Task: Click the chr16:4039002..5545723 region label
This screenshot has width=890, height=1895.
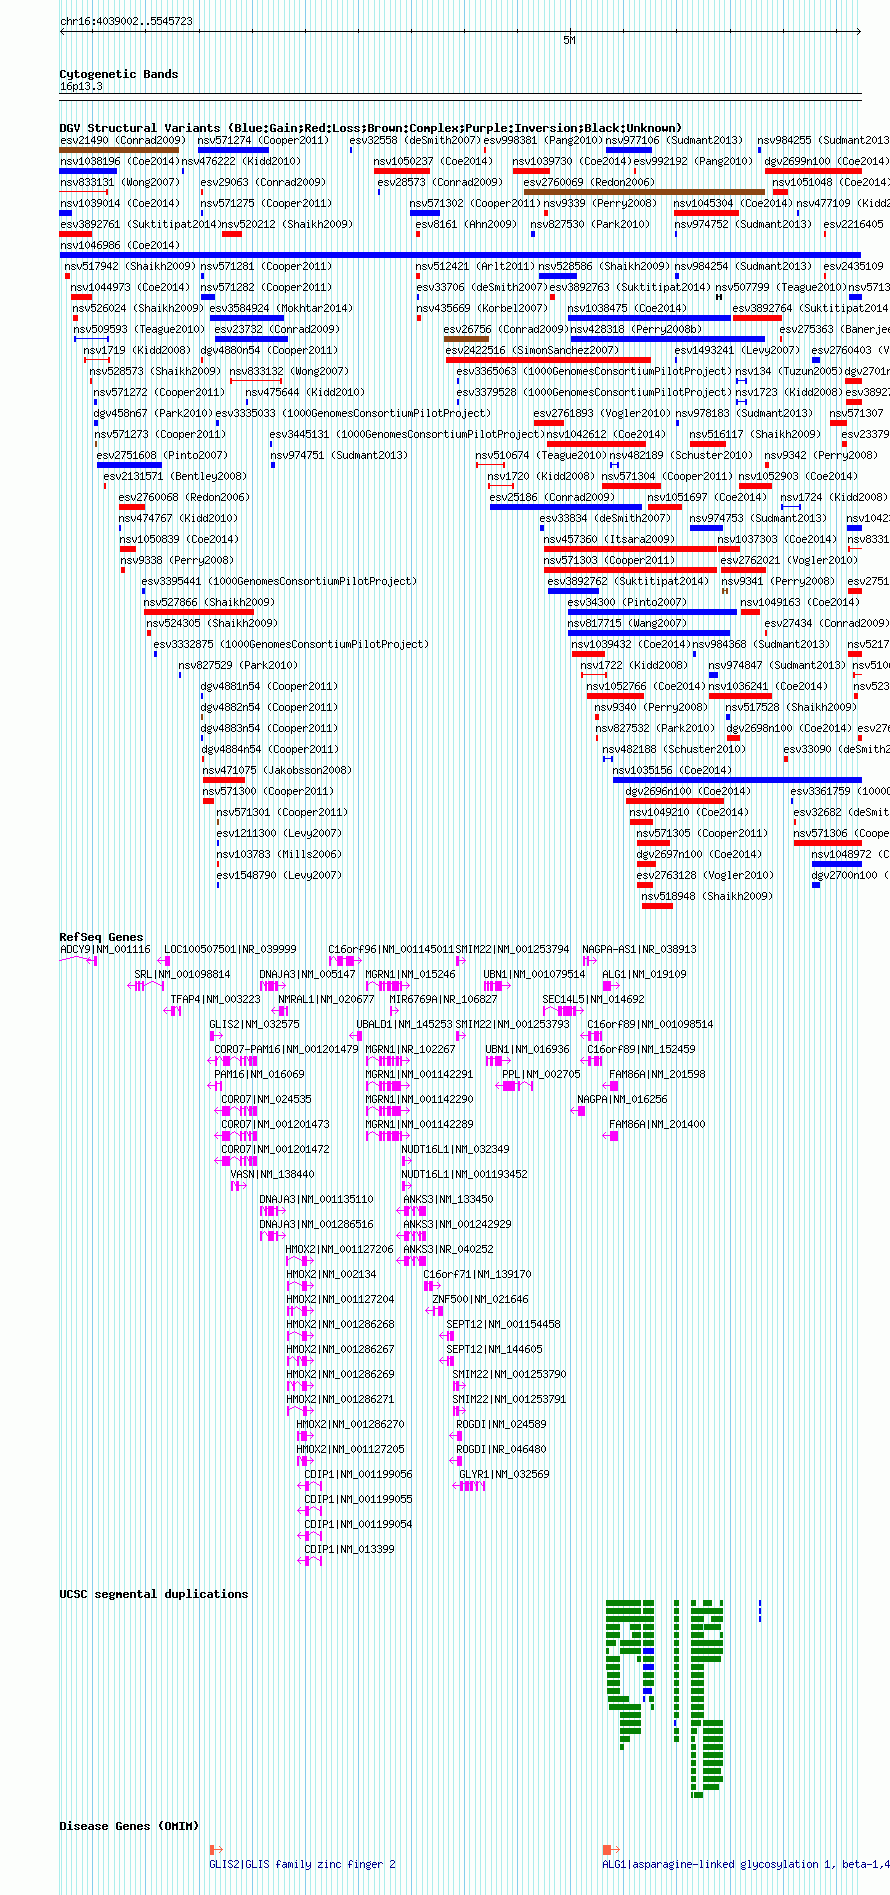Action: pyautogui.click(x=126, y=21)
